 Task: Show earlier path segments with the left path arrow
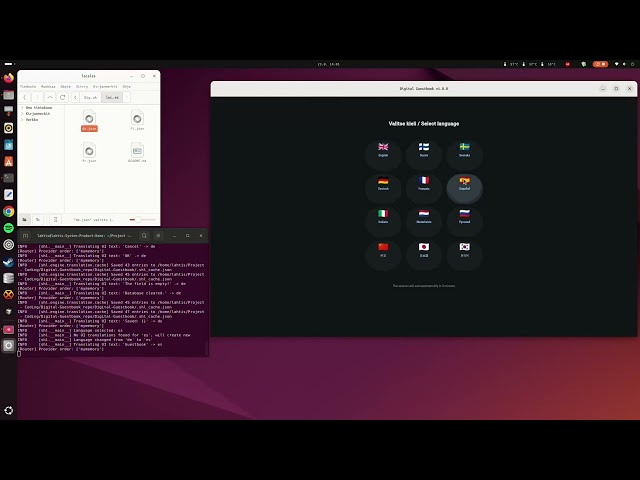pyautogui.click(x=75, y=97)
